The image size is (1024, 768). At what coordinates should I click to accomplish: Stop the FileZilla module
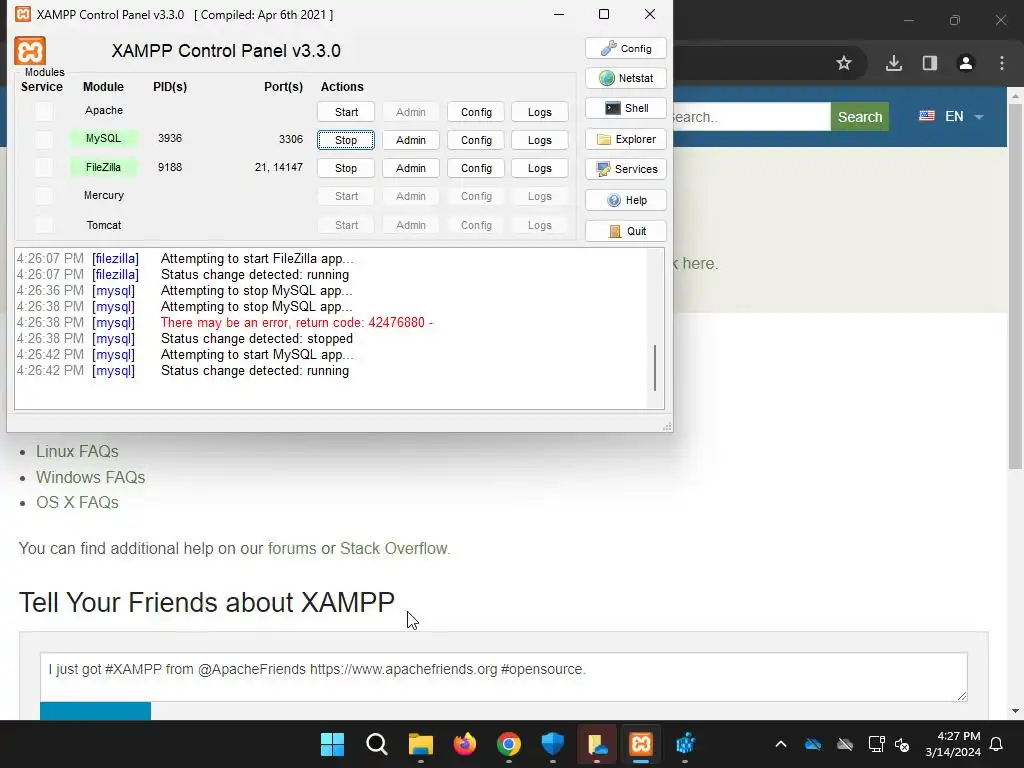346,168
